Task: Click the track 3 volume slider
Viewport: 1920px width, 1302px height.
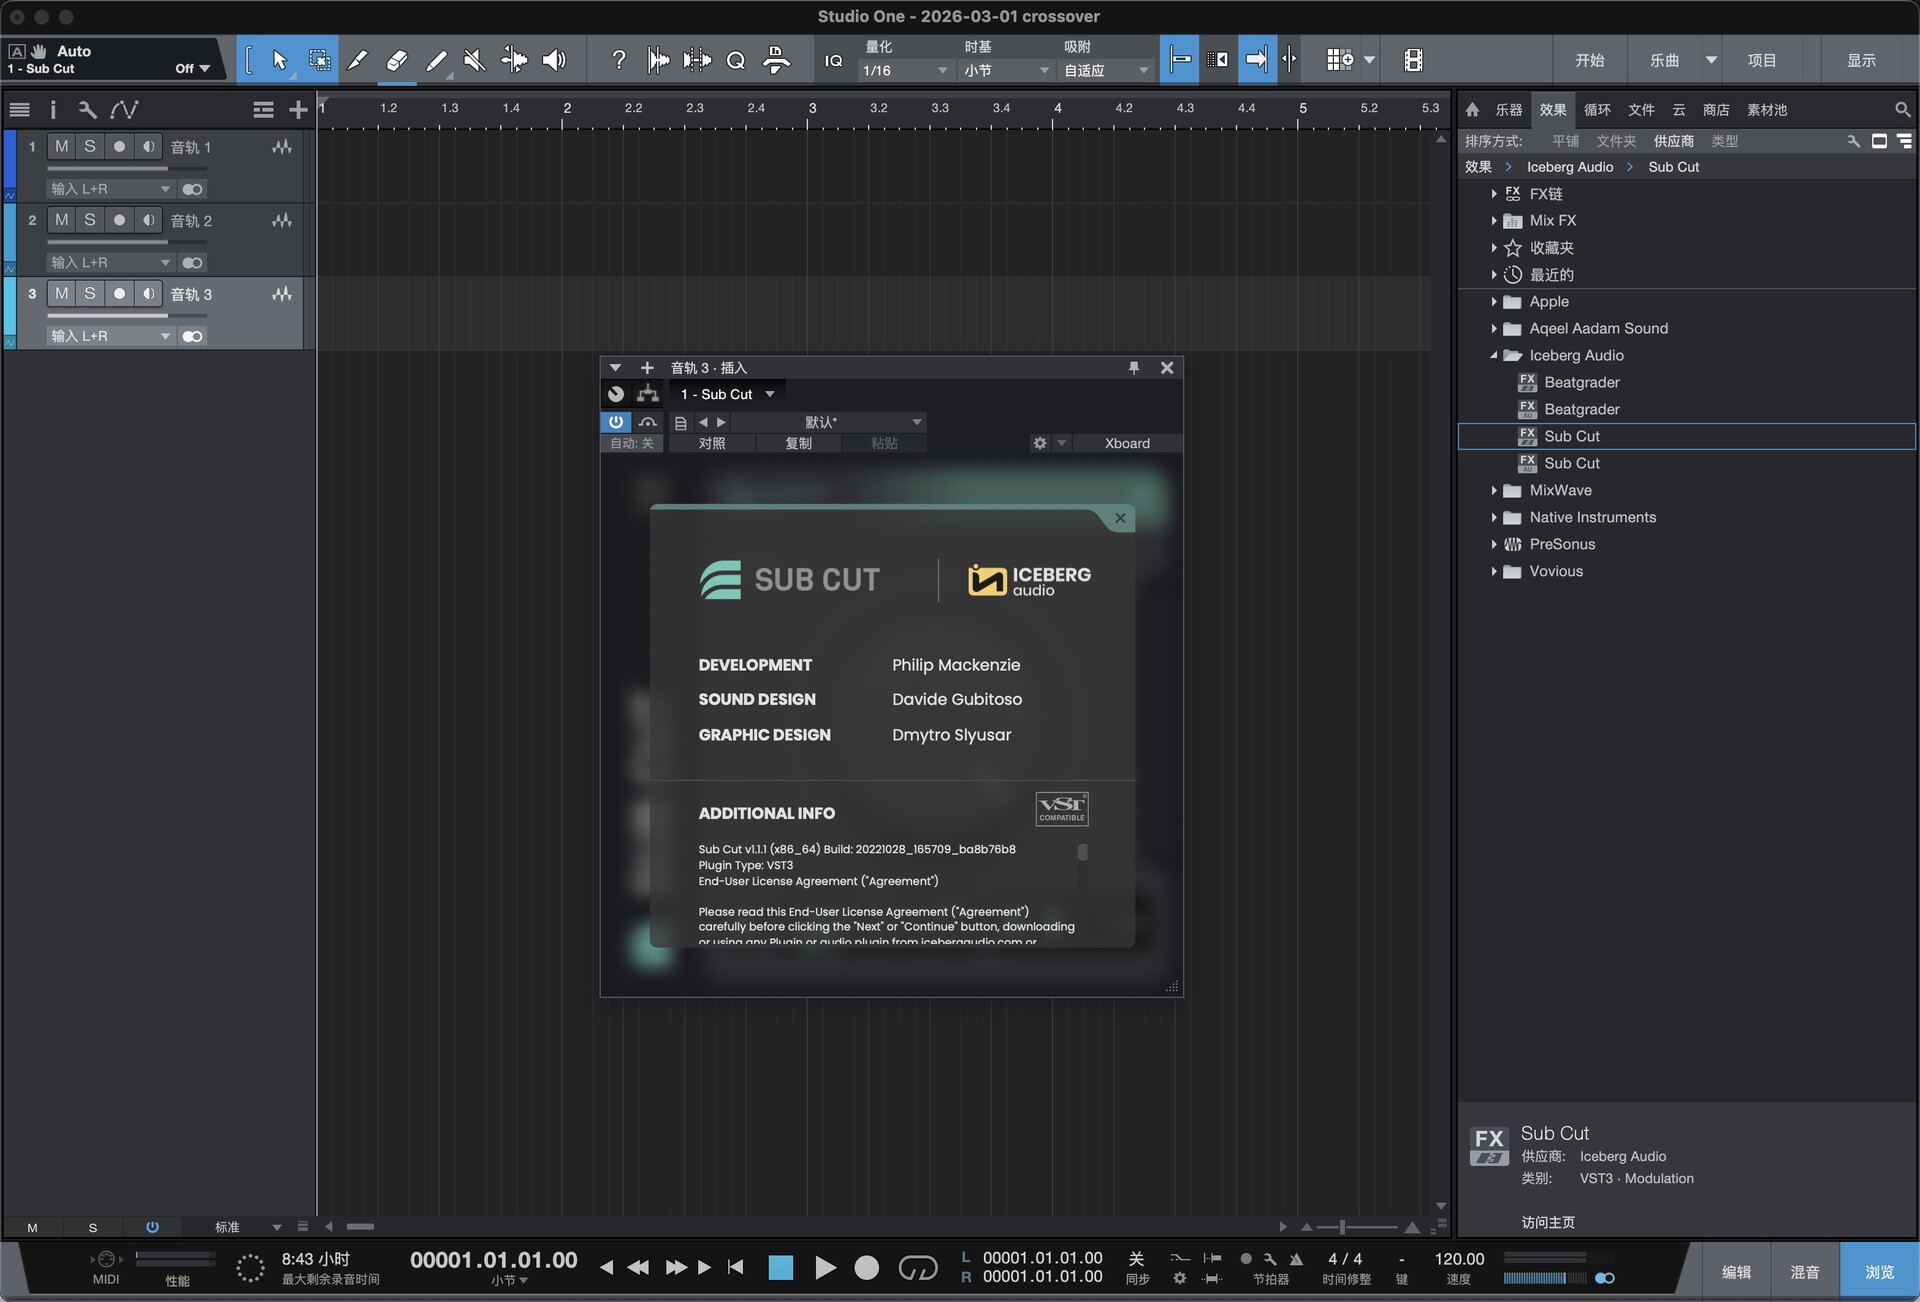Action: pyautogui.click(x=108, y=316)
